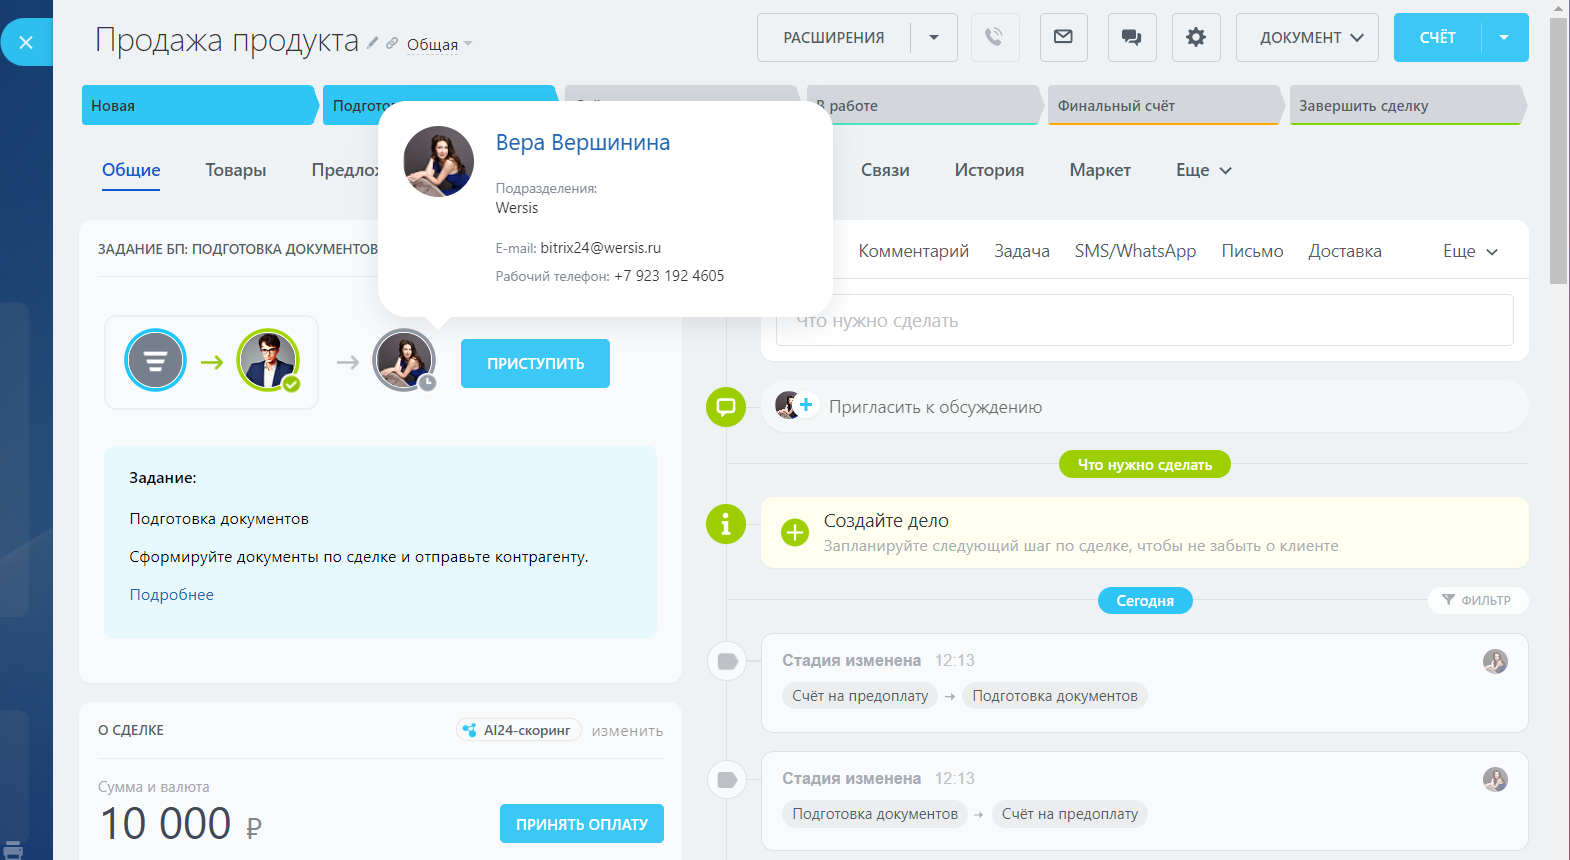
Task: Click the Что нужно сделать input field
Action: point(1144,321)
